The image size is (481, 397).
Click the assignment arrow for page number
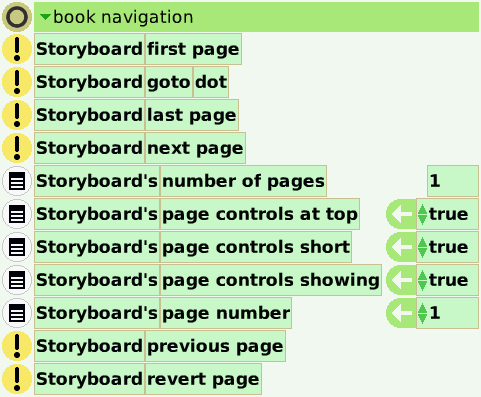[401, 313]
